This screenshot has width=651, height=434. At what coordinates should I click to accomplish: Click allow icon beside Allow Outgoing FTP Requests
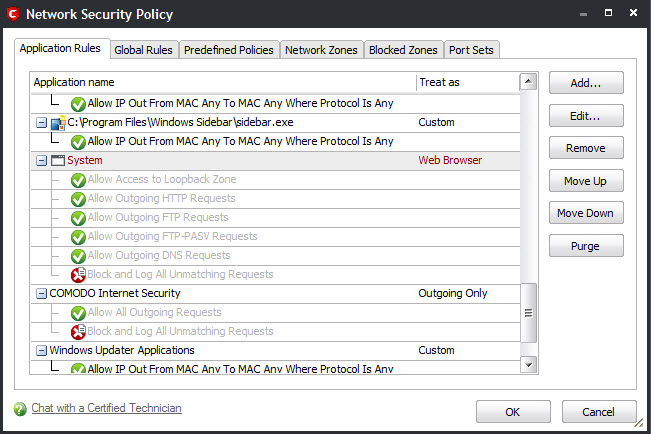[x=78, y=218]
